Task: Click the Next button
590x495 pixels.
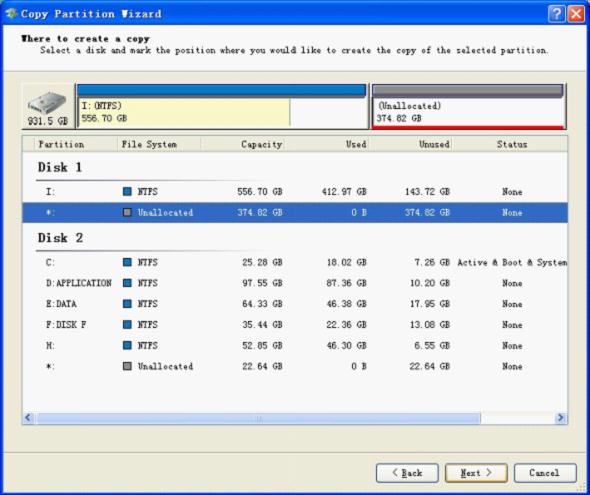Action: tap(476, 473)
